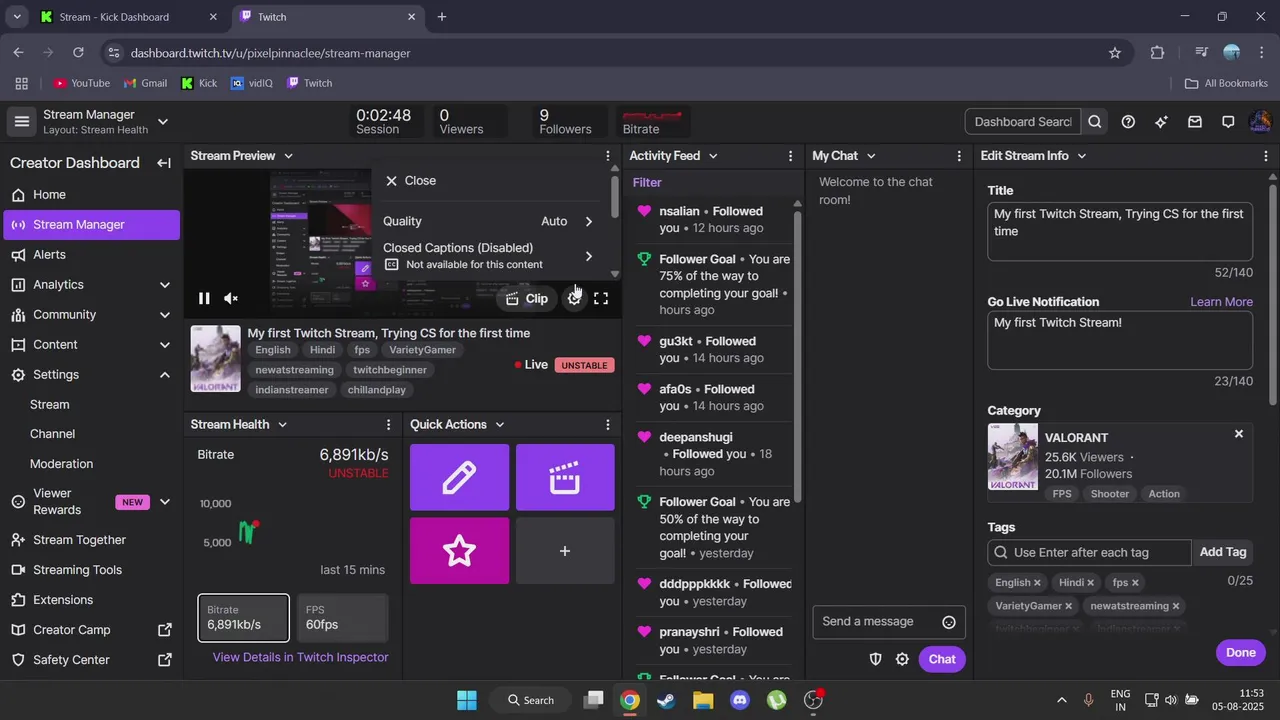Open the whispers chat bubble icon
Viewport: 1280px width, 720px height.
tap(1228, 122)
